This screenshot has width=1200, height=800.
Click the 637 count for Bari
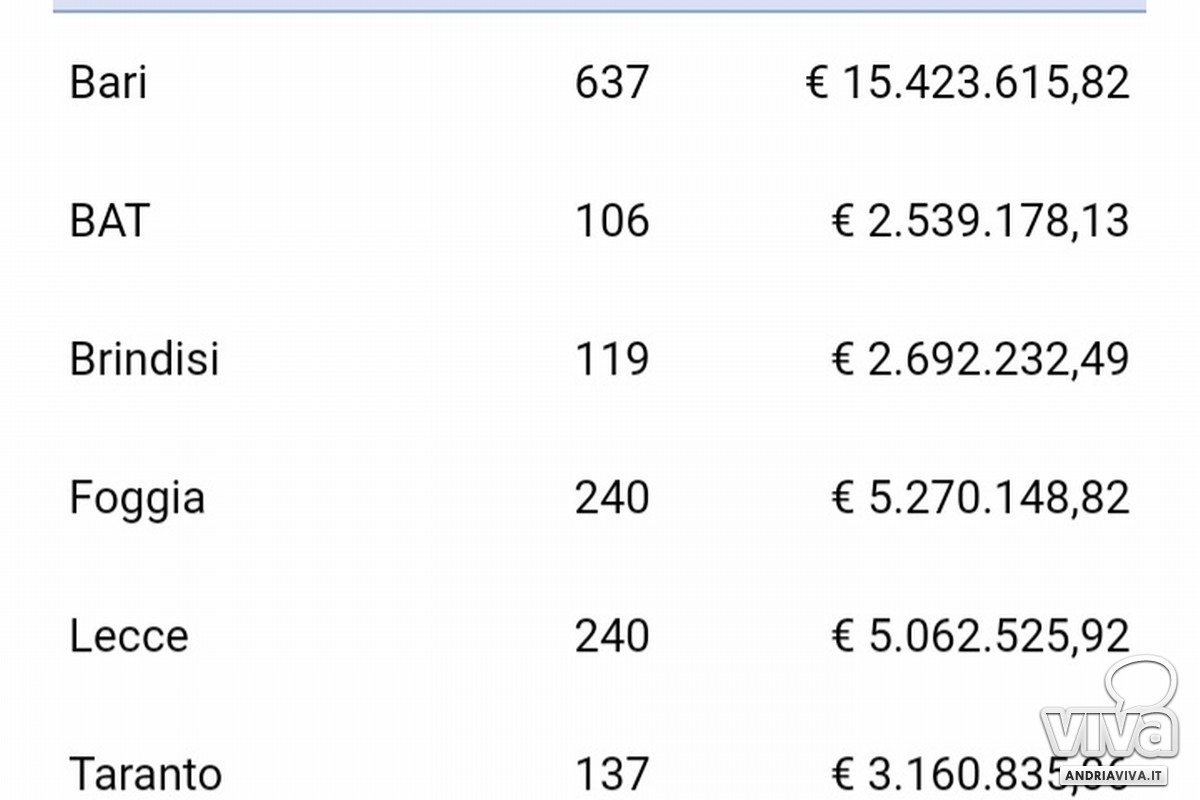[x=612, y=82]
